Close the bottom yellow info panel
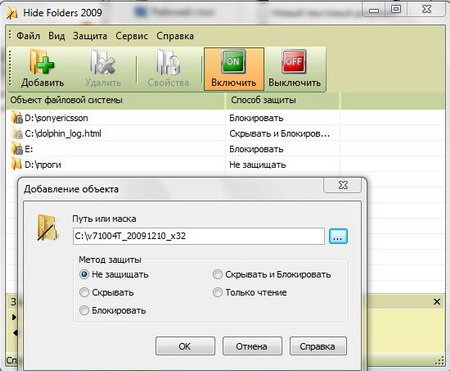450x371 pixels. (437, 302)
